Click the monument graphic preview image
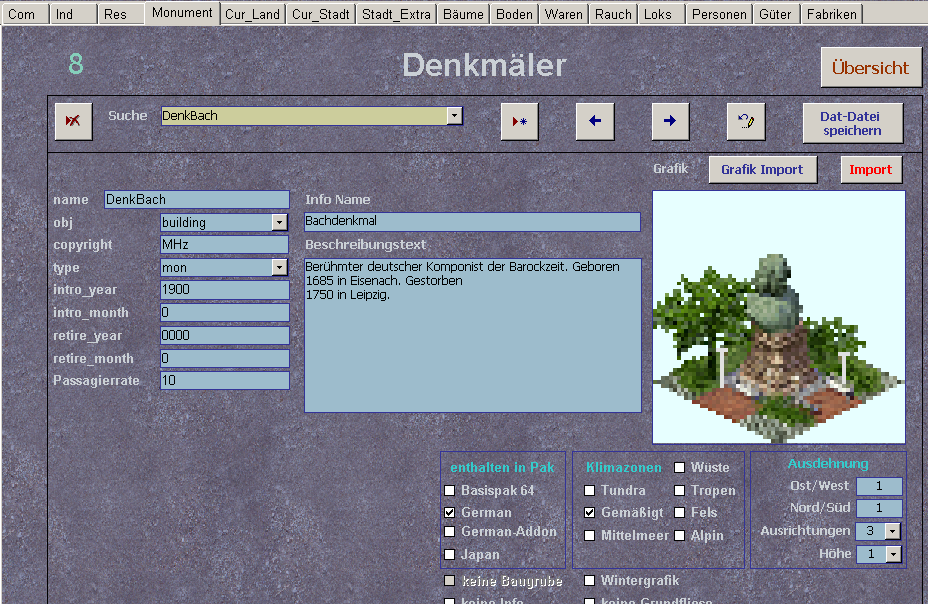The image size is (928, 604). tap(779, 317)
